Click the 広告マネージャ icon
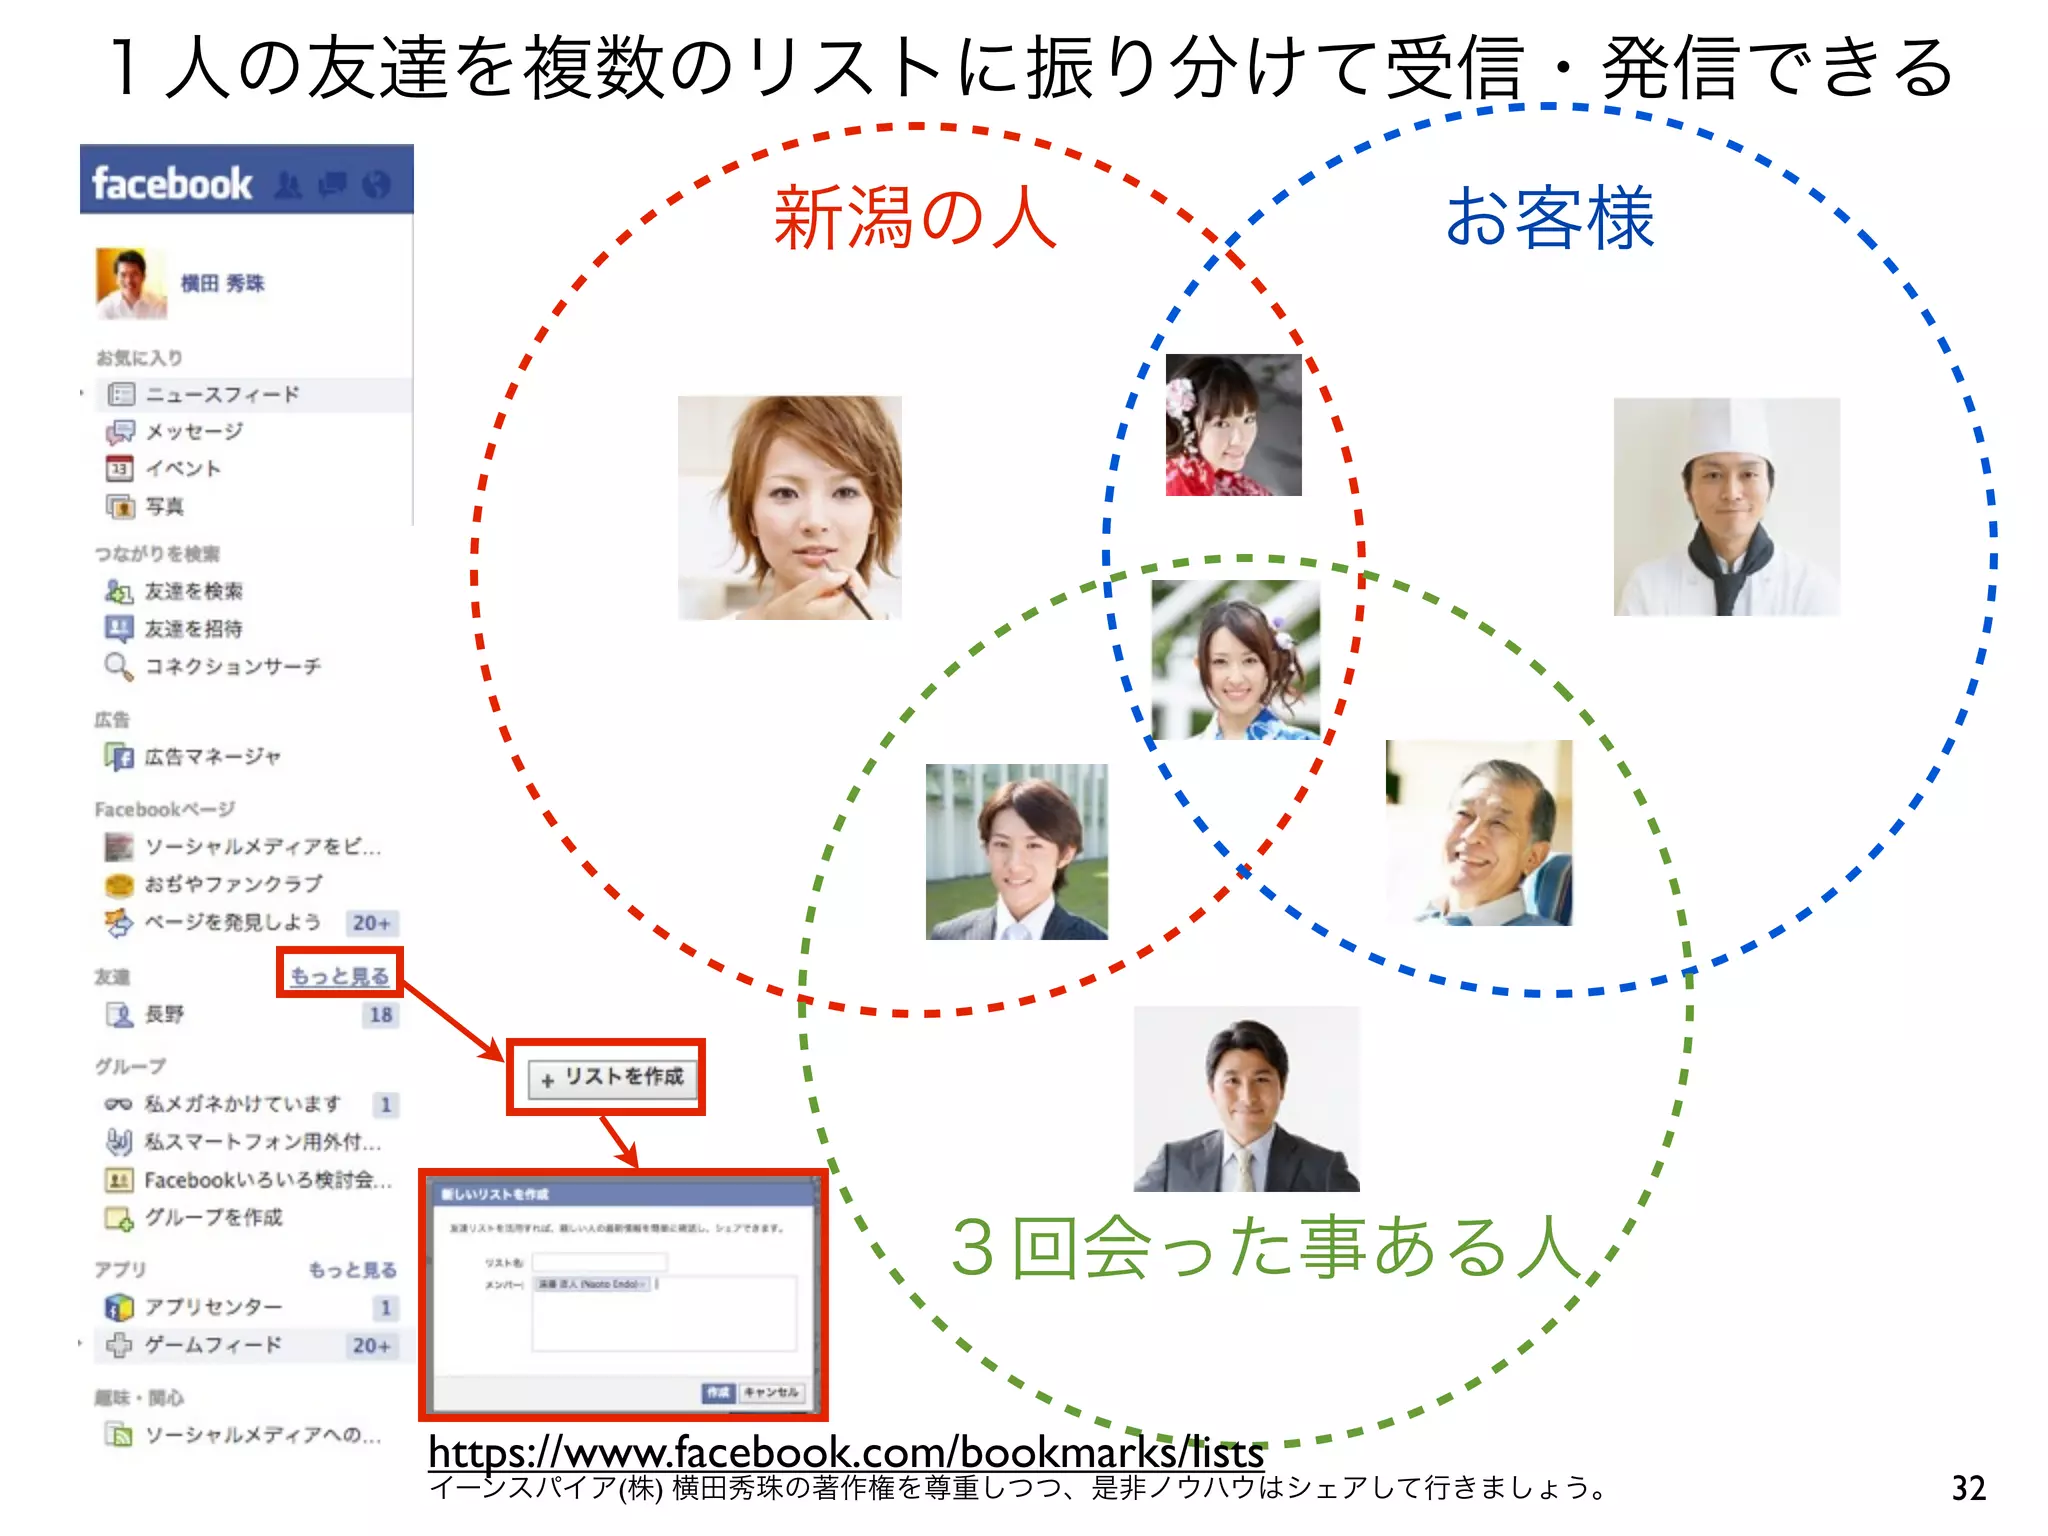Screen dimensions: 2048x1536 [x=119, y=757]
